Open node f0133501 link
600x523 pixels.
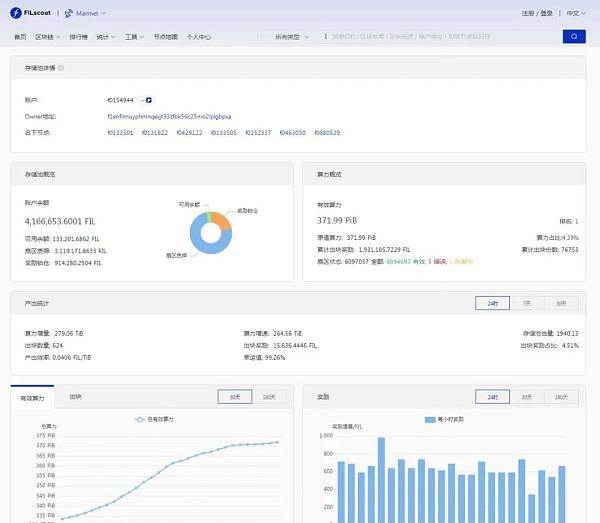tap(120, 132)
